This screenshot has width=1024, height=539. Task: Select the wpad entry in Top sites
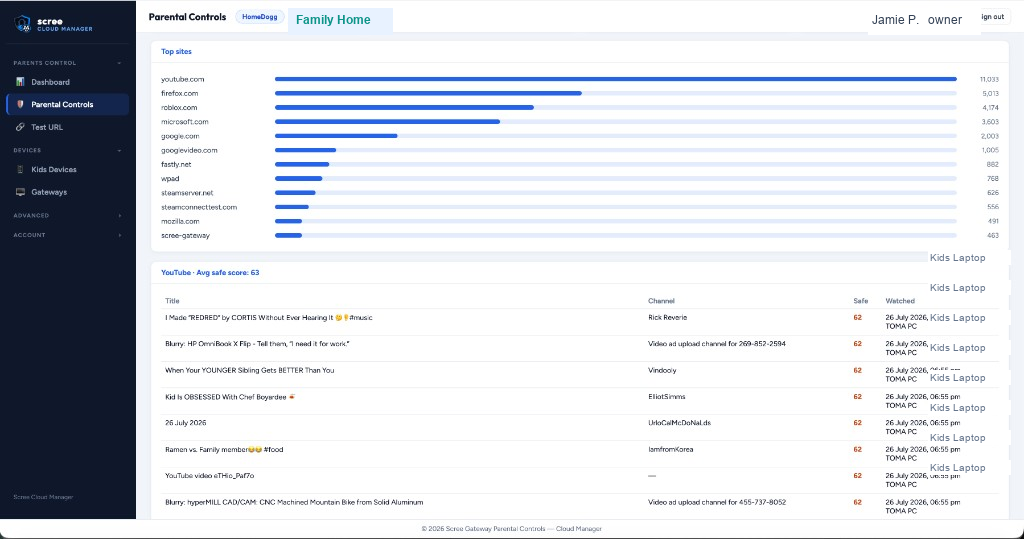point(170,179)
